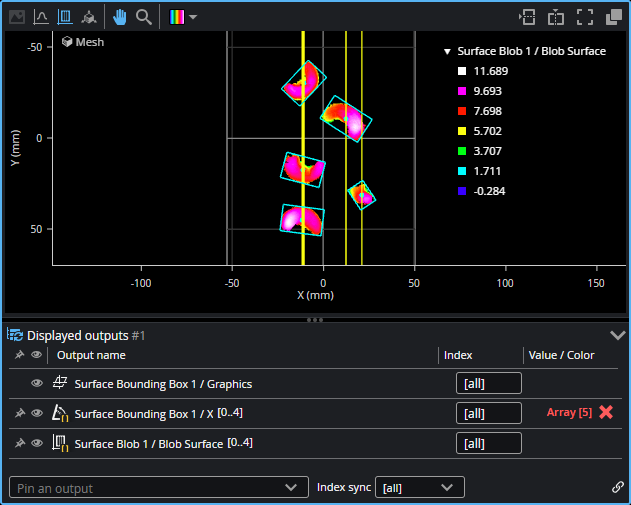Click the fullscreen expand icon
The width and height of the screenshot is (631, 505).
click(586, 17)
